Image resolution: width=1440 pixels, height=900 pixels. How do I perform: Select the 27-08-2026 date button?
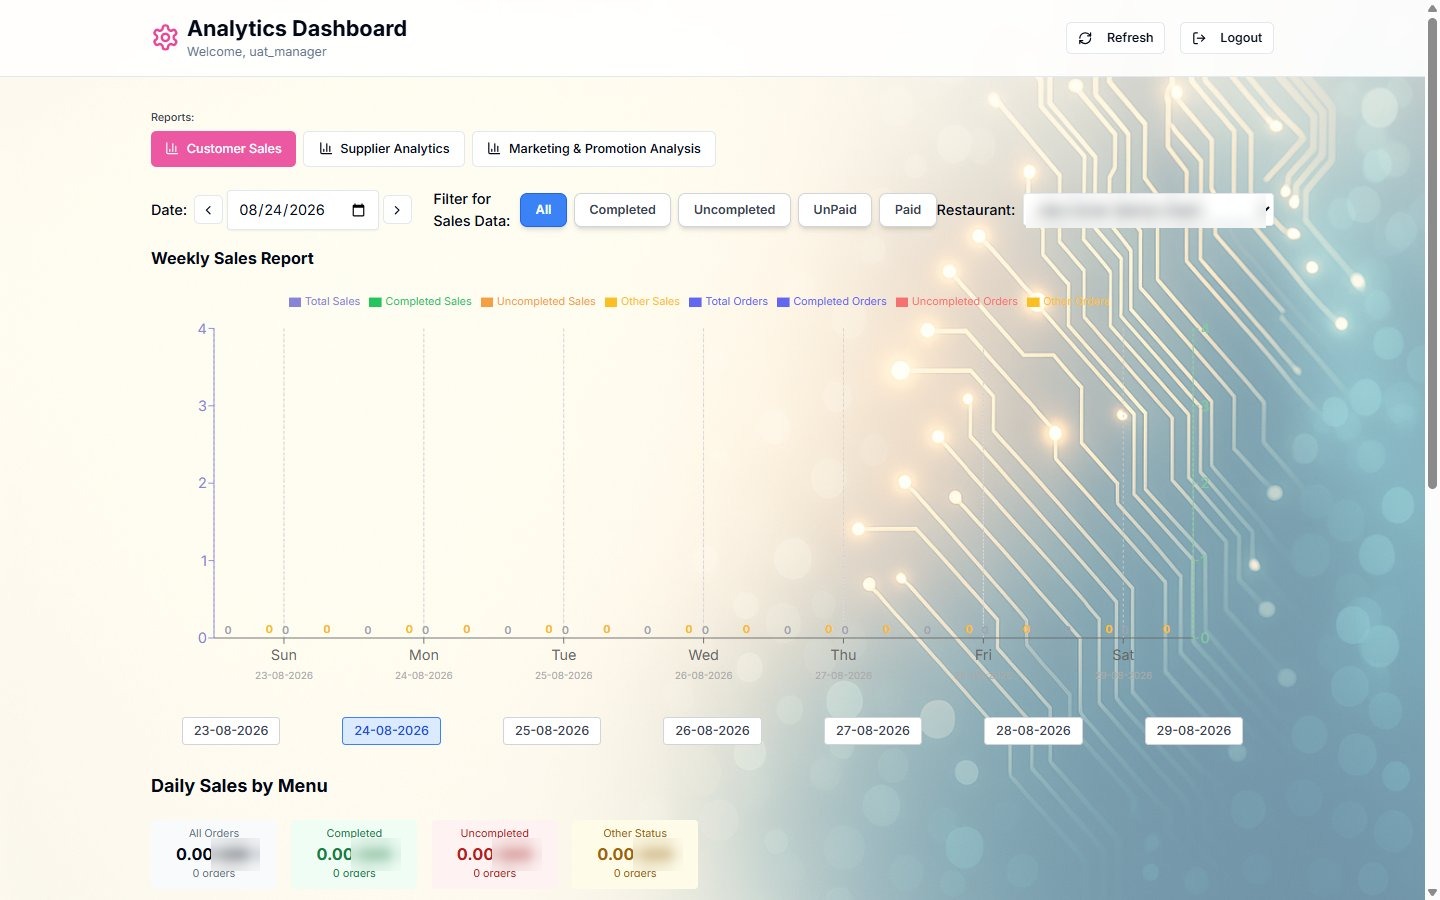click(x=873, y=731)
